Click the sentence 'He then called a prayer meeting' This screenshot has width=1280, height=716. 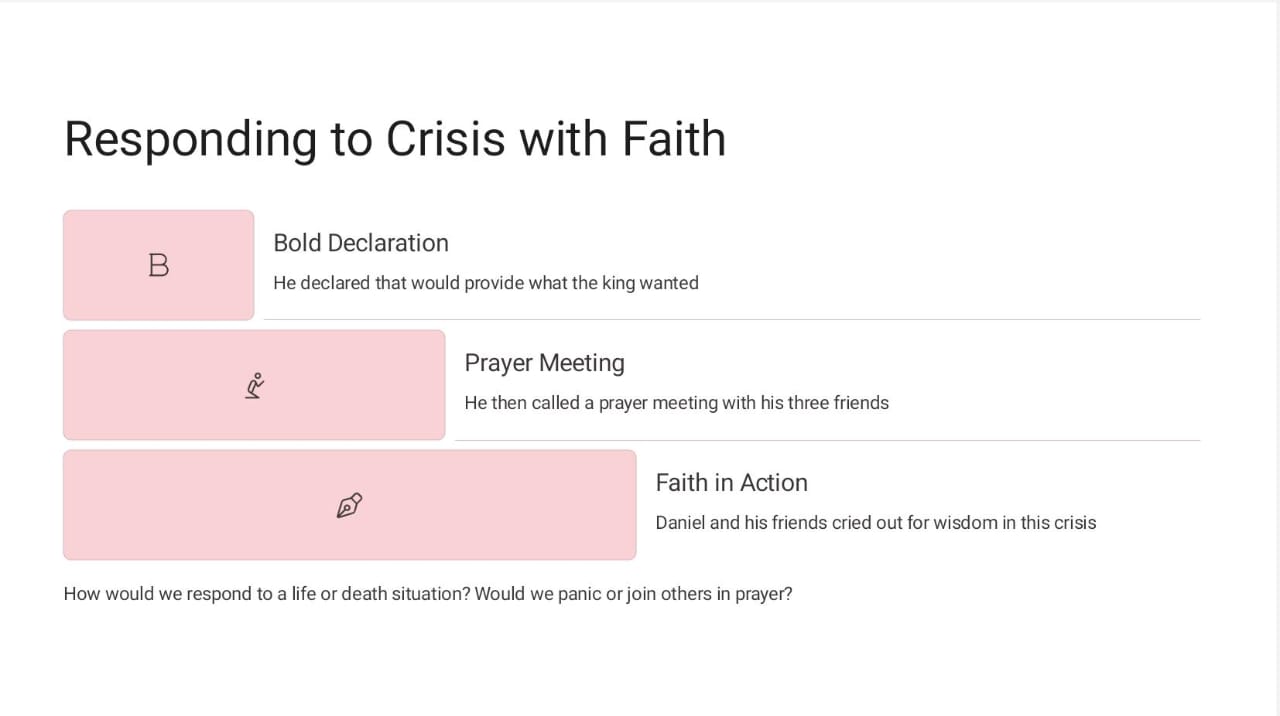tap(676, 403)
